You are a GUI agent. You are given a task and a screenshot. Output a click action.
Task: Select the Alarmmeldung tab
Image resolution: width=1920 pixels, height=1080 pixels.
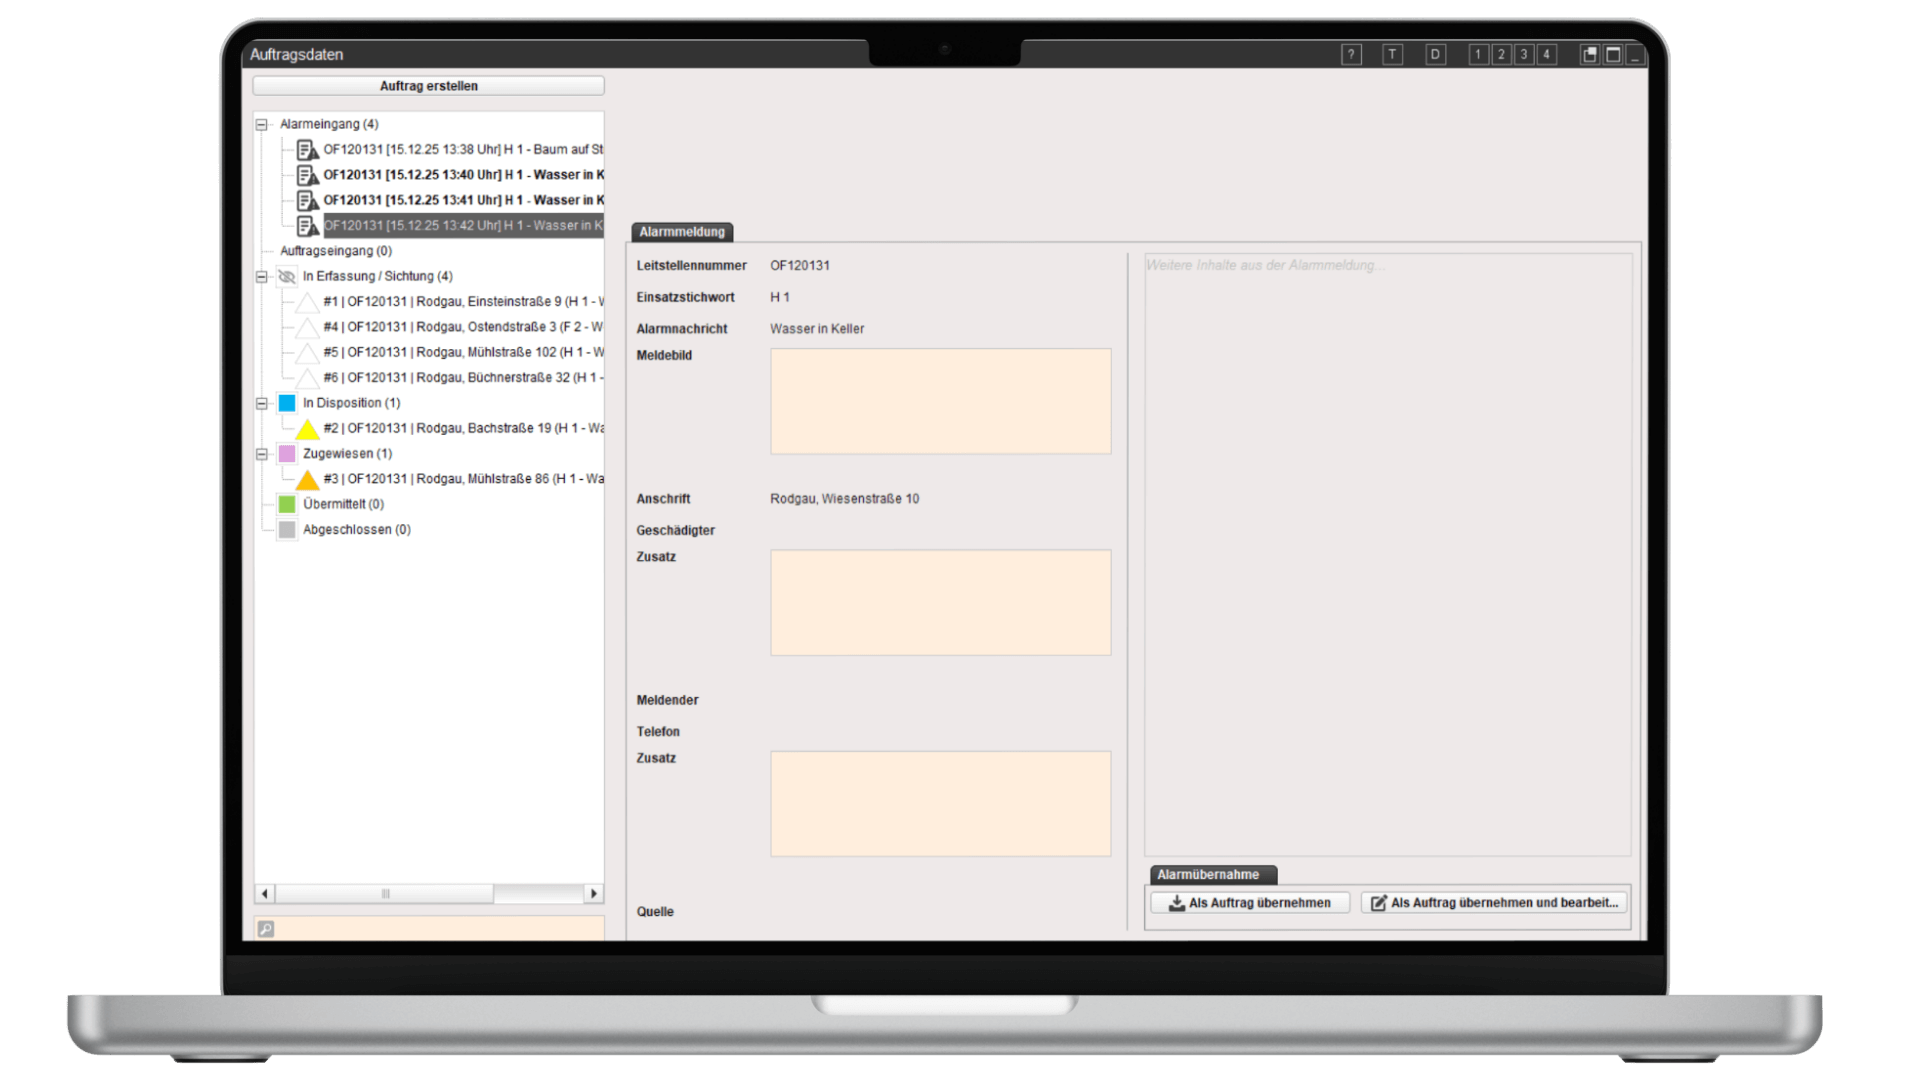[x=682, y=232]
